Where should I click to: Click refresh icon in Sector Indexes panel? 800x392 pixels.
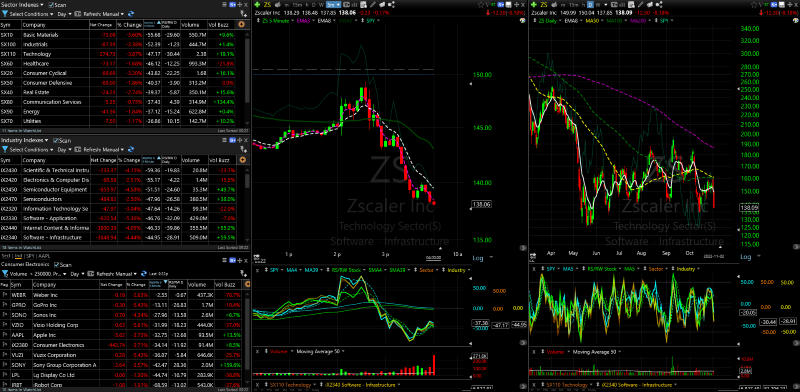131,14
